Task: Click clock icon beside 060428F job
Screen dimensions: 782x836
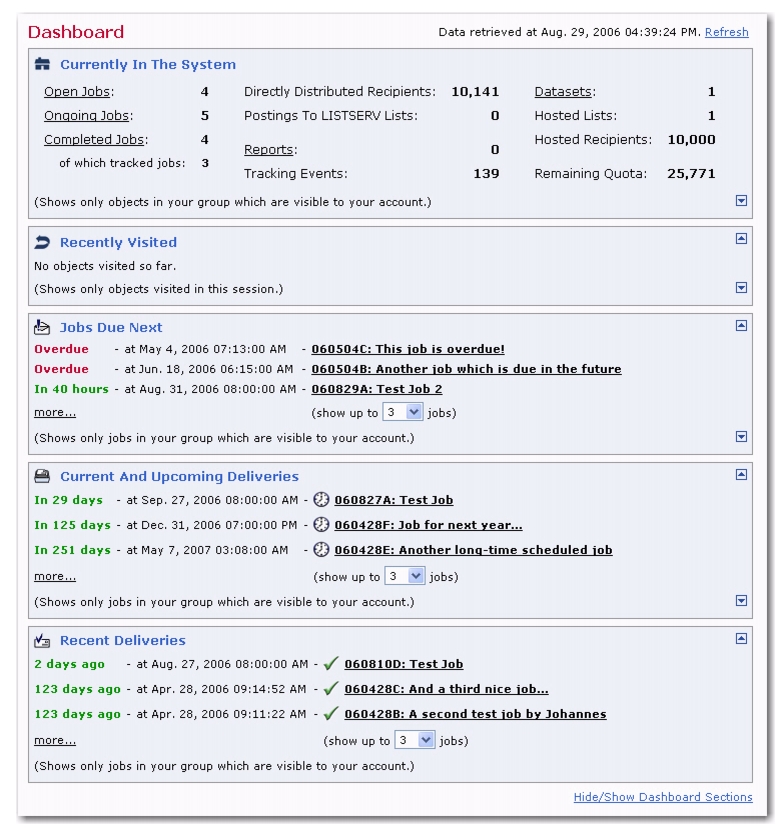Action: (321, 525)
